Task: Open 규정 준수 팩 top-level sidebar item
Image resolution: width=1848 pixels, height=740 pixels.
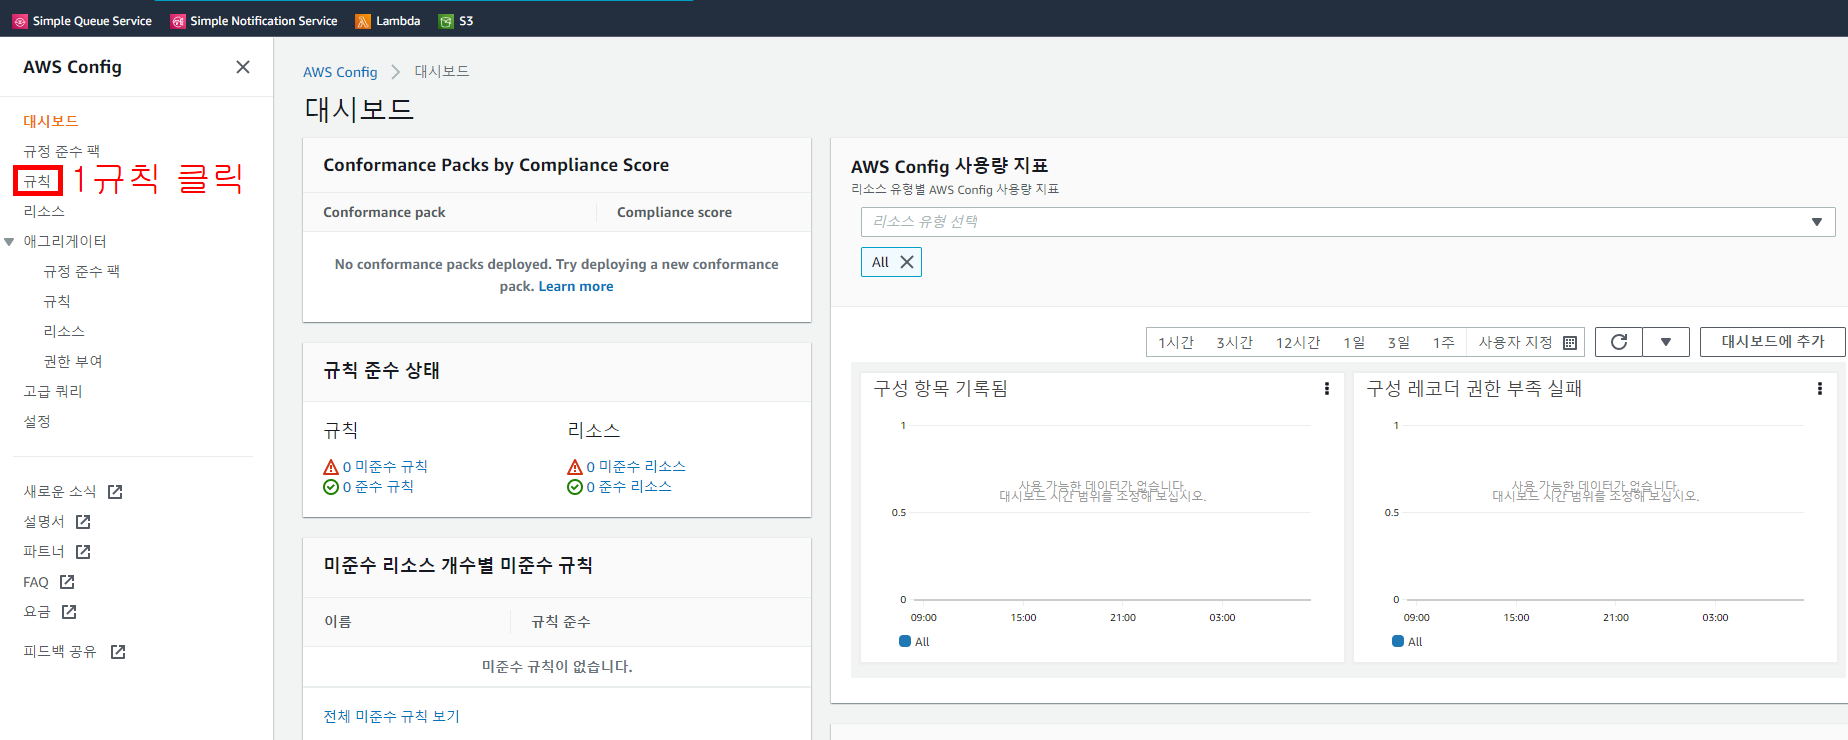Action: (62, 151)
